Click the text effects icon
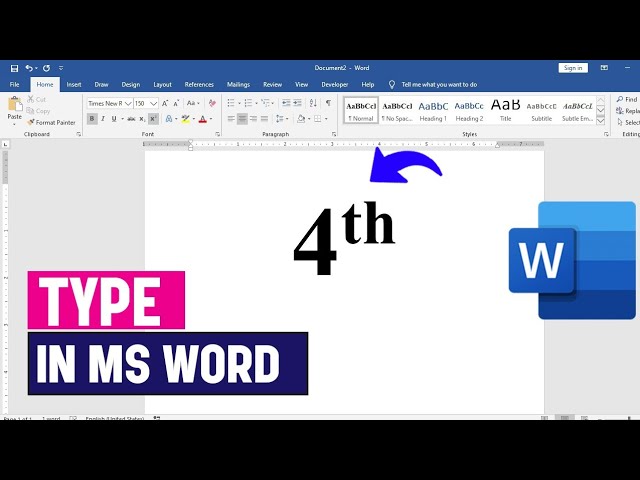The image size is (640, 480). pos(169,119)
